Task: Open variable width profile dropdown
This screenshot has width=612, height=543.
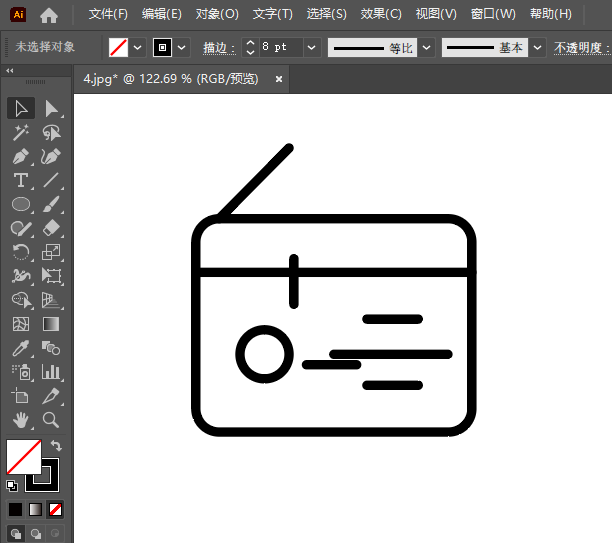Action: pos(427,48)
